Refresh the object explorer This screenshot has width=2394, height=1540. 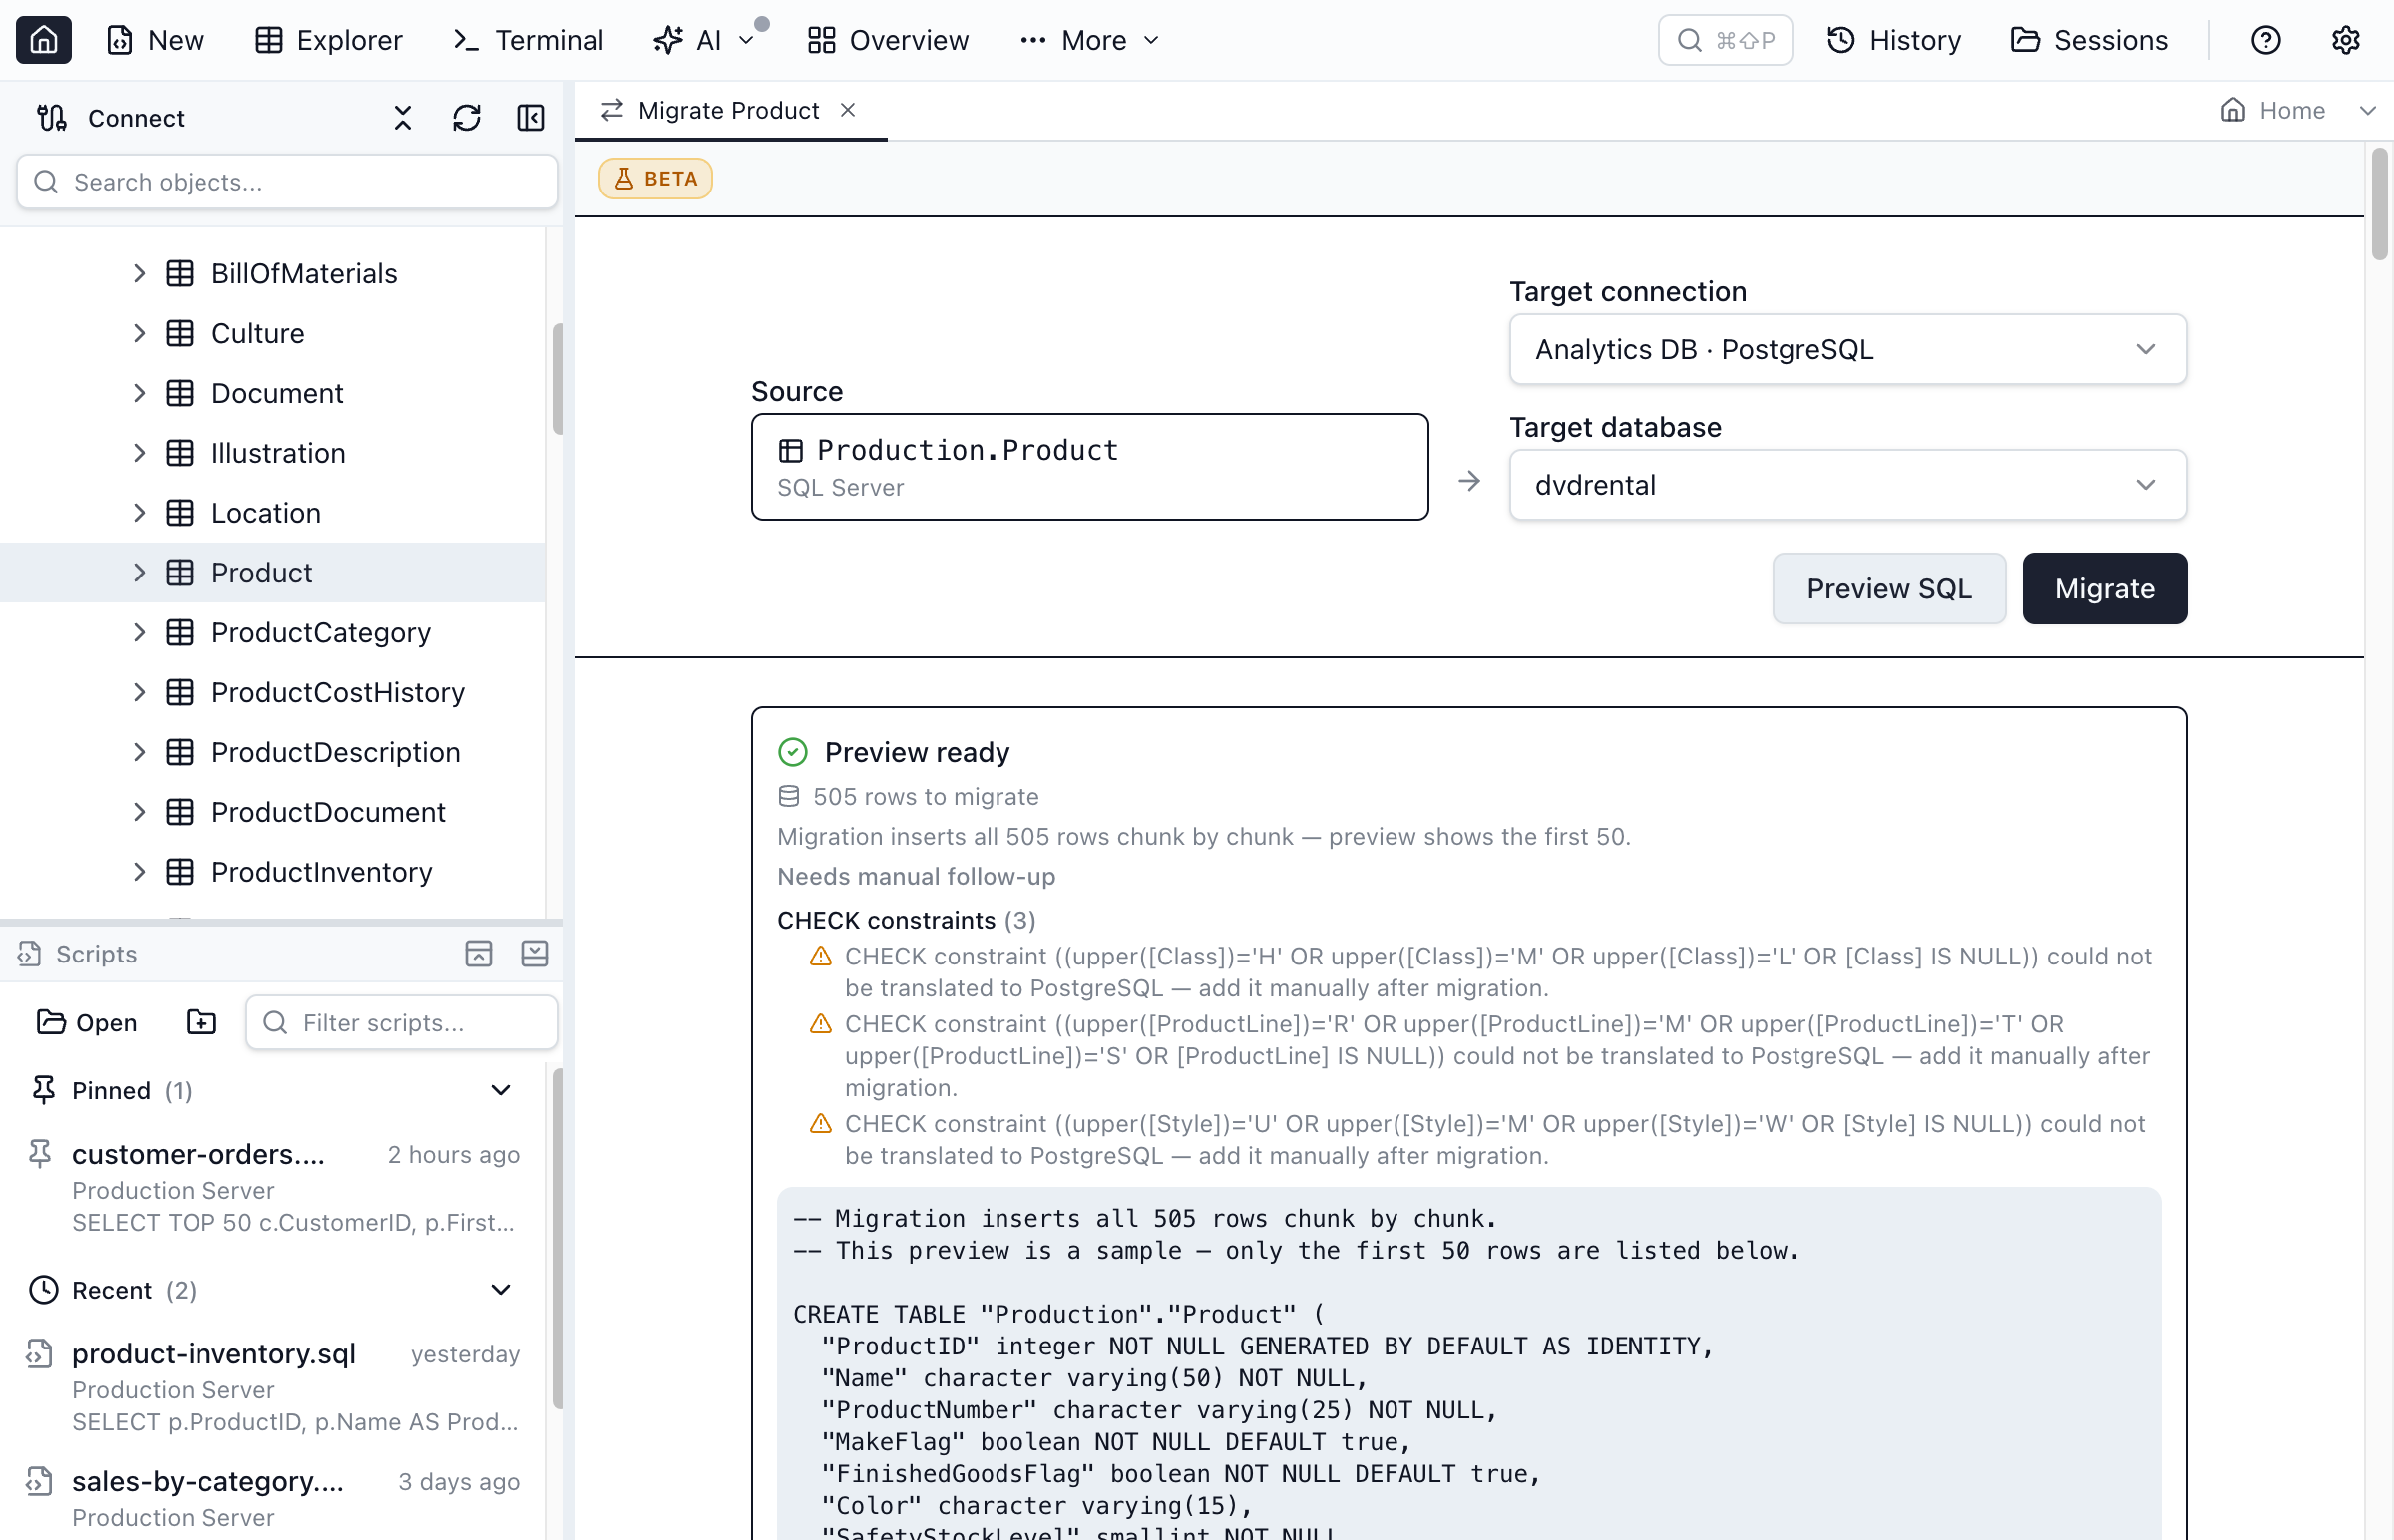(x=467, y=118)
